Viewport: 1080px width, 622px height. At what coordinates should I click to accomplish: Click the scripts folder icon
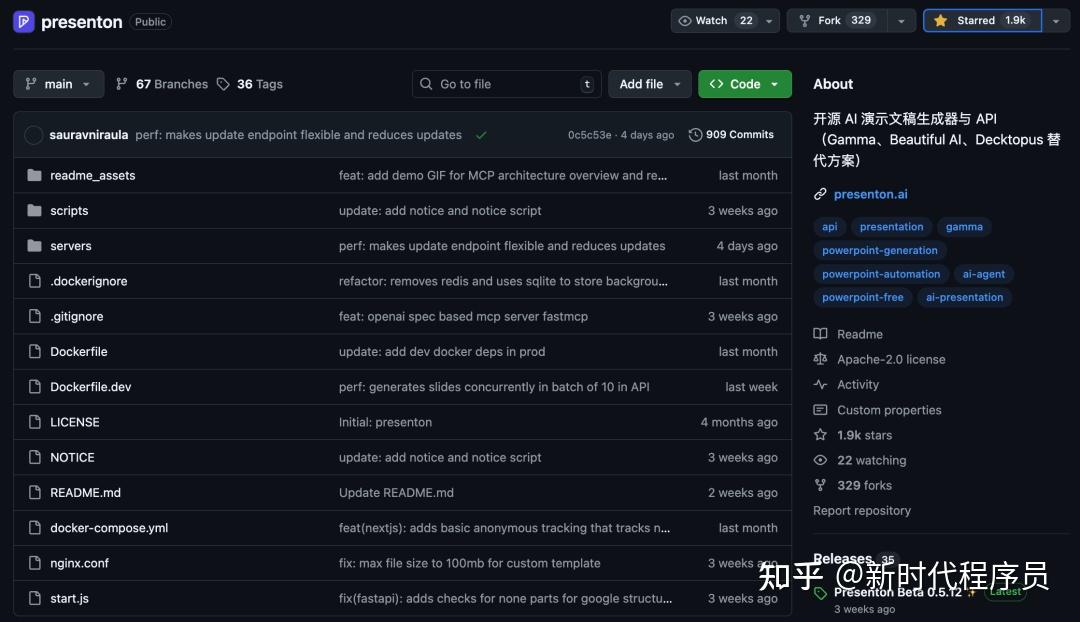tap(34, 210)
